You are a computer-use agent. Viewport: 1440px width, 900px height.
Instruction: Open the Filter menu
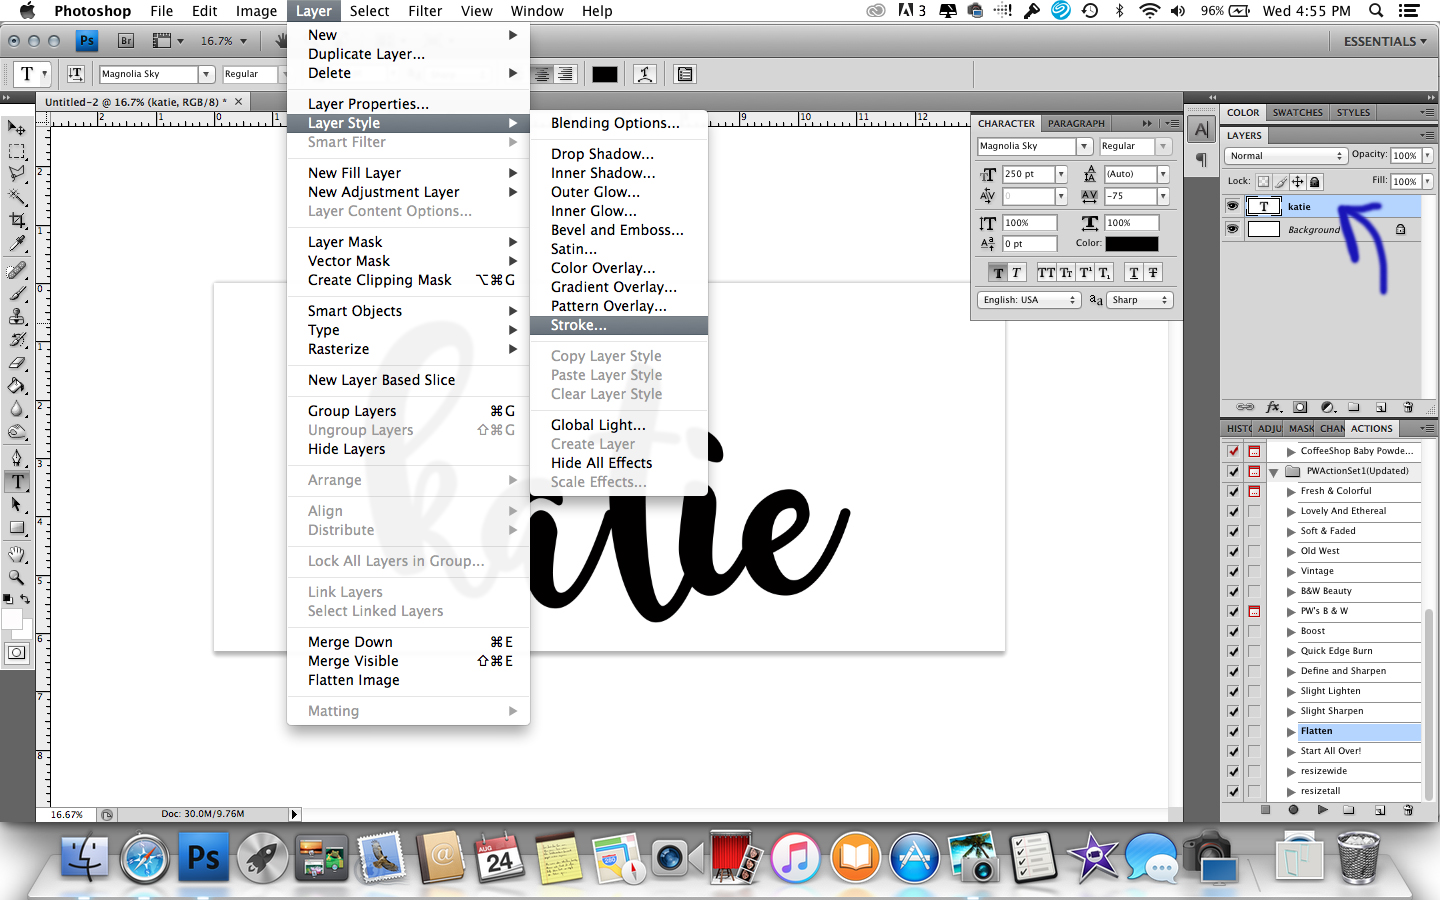tap(425, 11)
